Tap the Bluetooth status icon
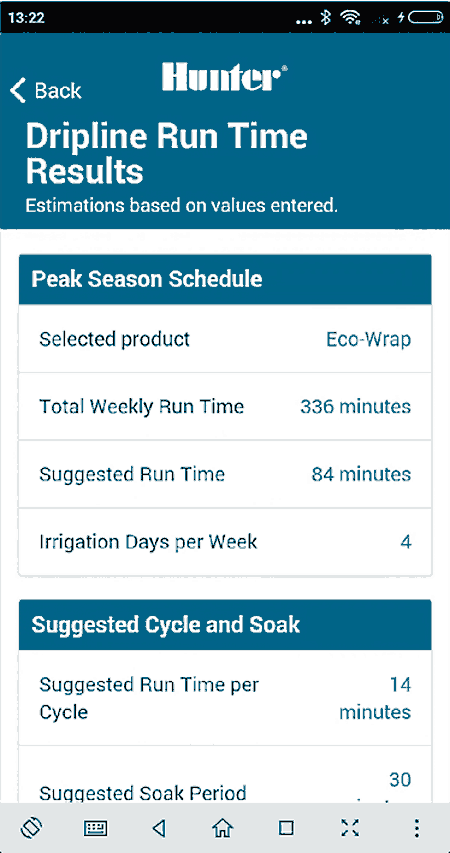Viewport: 450px width, 853px height. (x=325, y=17)
